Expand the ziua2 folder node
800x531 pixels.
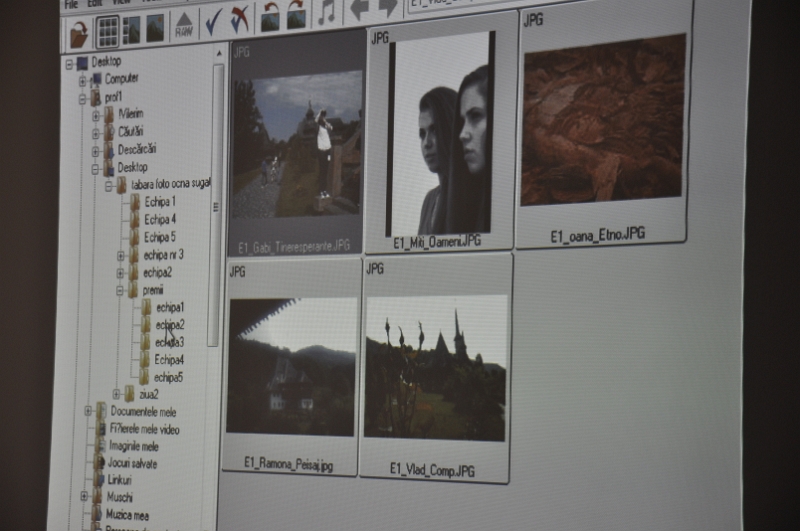coord(116,394)
